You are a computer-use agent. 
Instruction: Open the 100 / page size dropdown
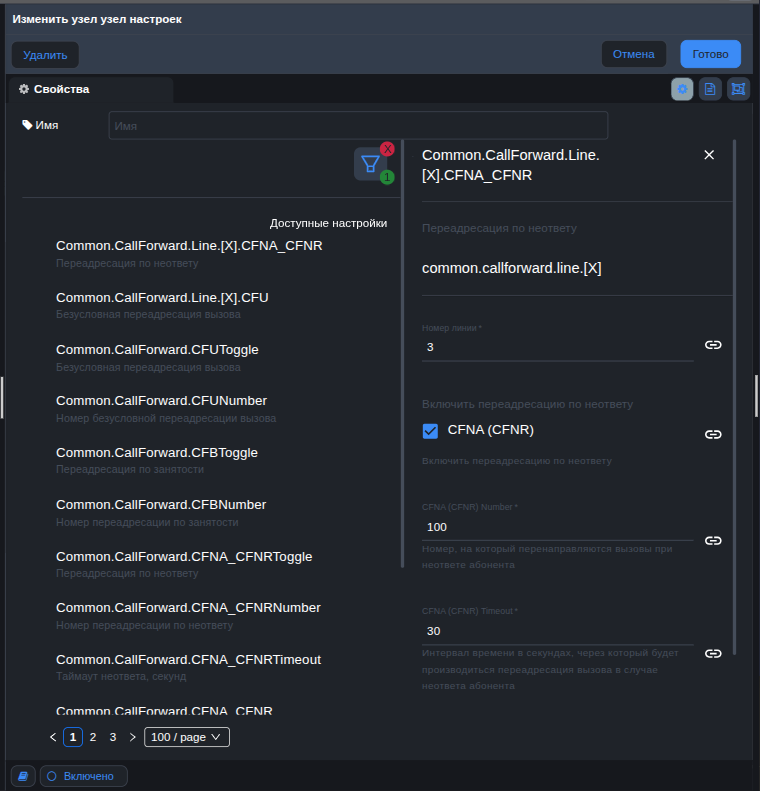[187, 737]
